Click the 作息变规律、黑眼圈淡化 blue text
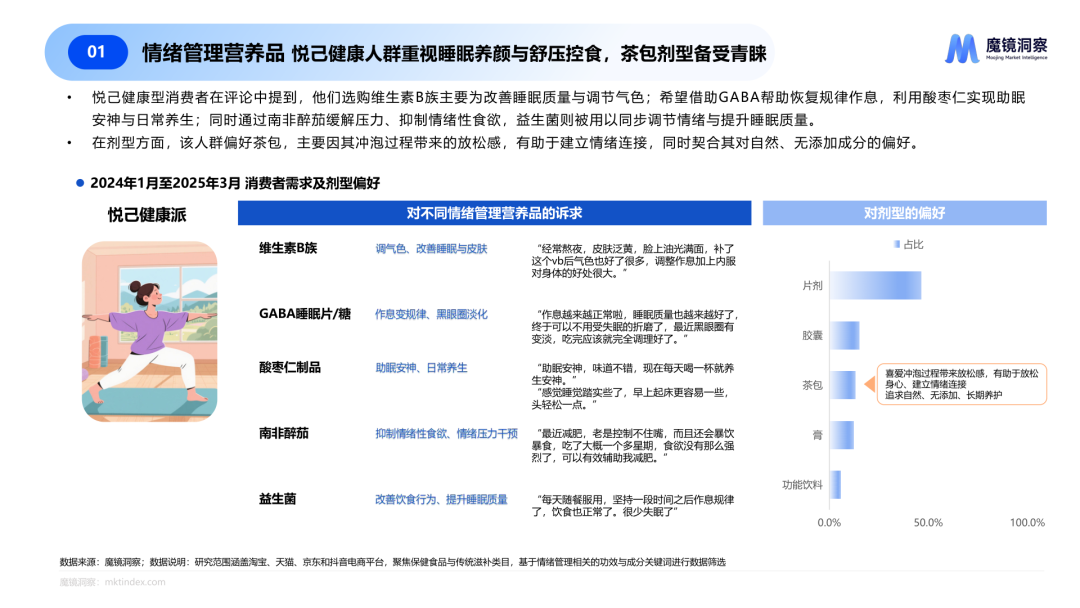The image size is (1080, 608). click(x=431, y=314)
